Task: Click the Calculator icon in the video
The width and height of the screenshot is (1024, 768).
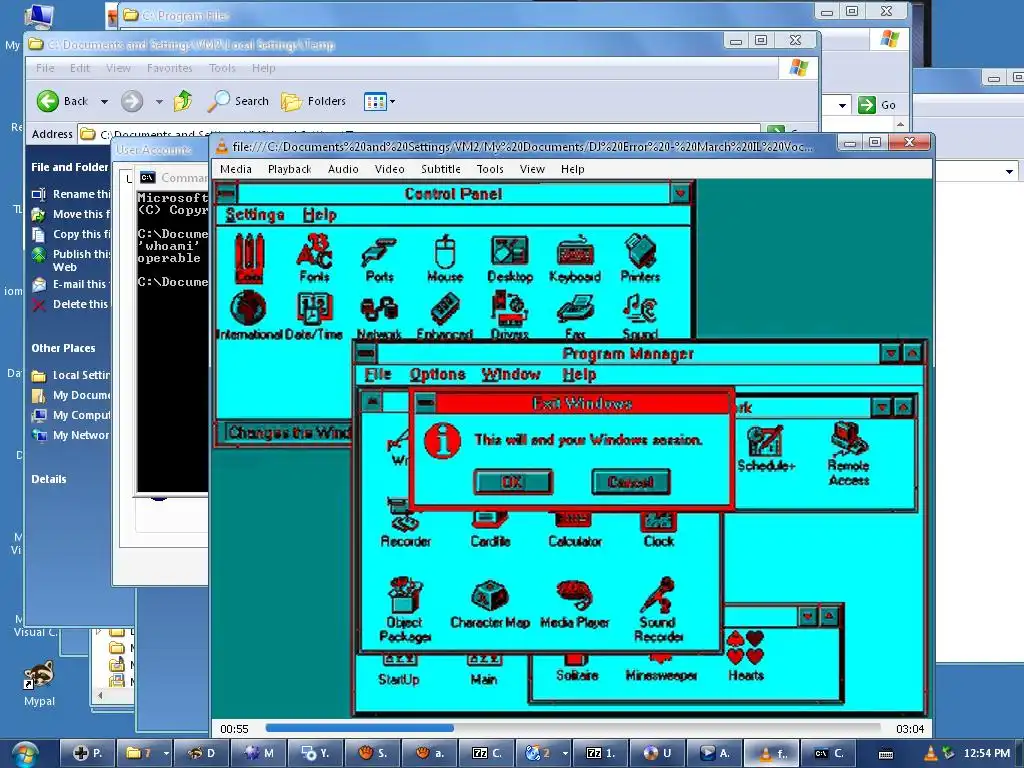Action: [575, 531]
